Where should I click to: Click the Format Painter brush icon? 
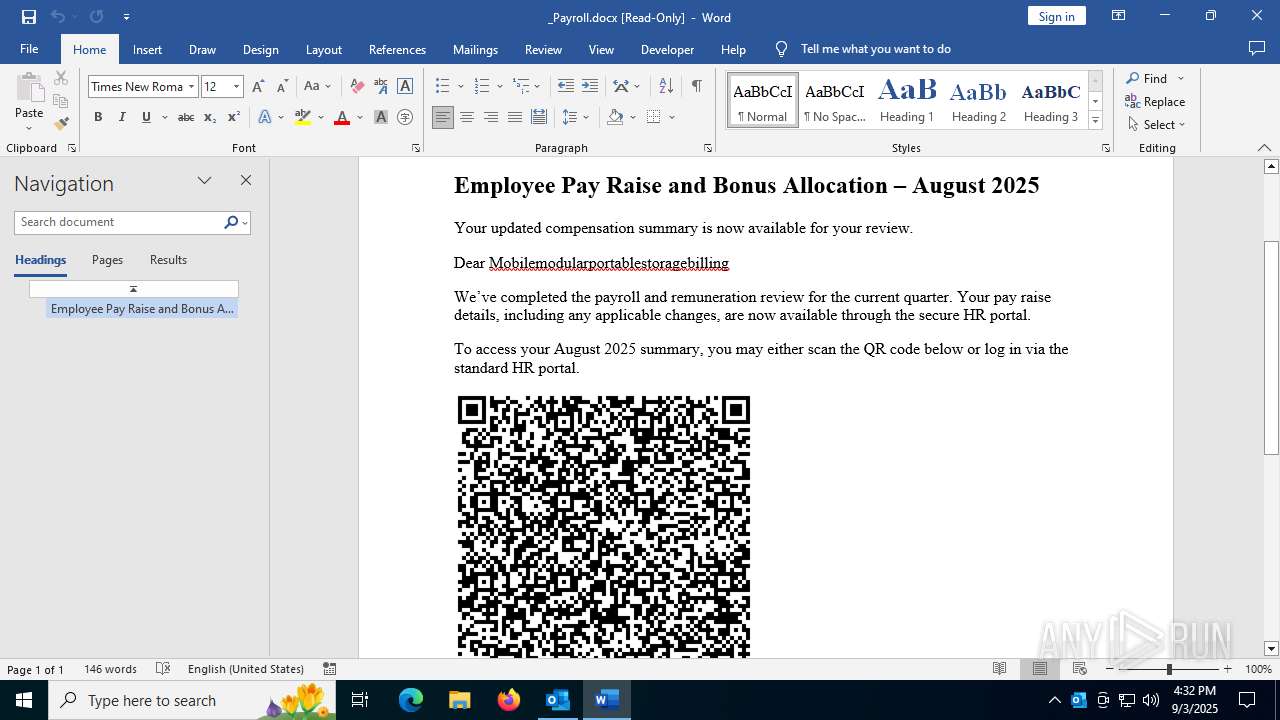(x=61, y=124)
